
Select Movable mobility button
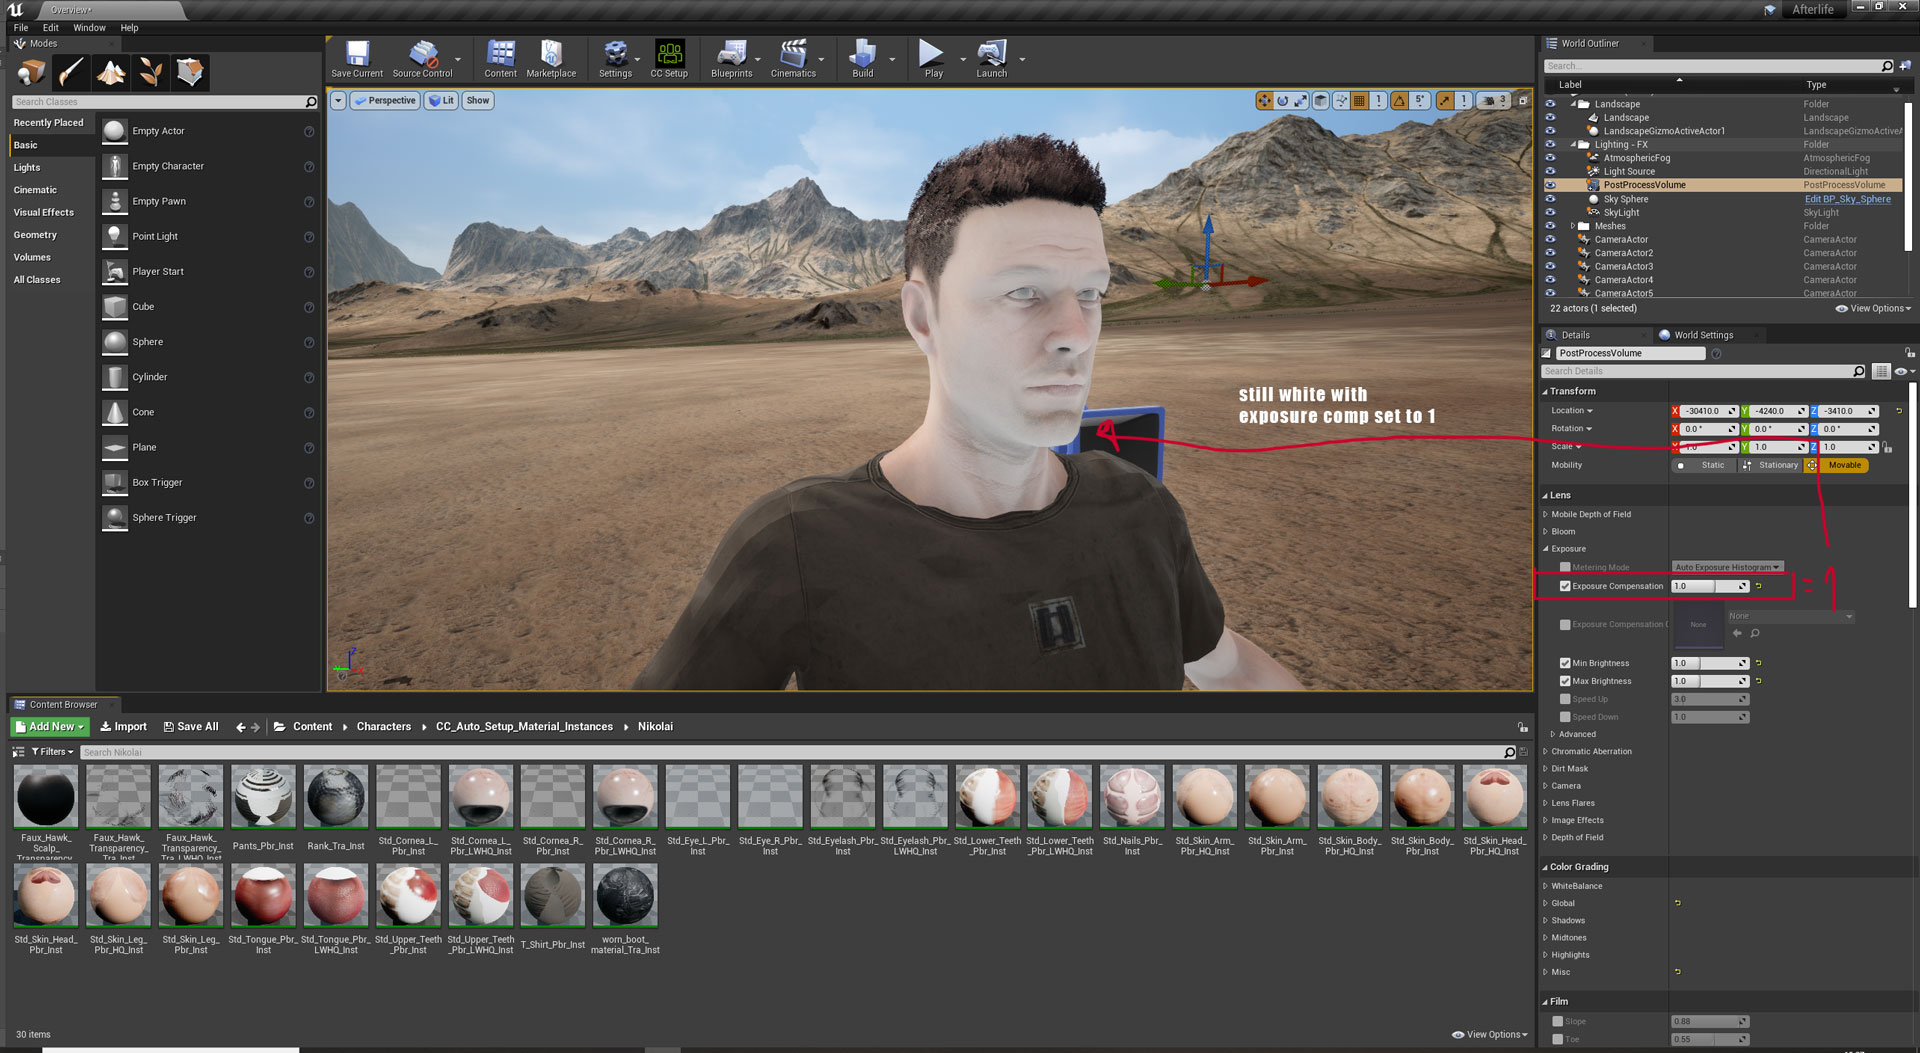1837,465
